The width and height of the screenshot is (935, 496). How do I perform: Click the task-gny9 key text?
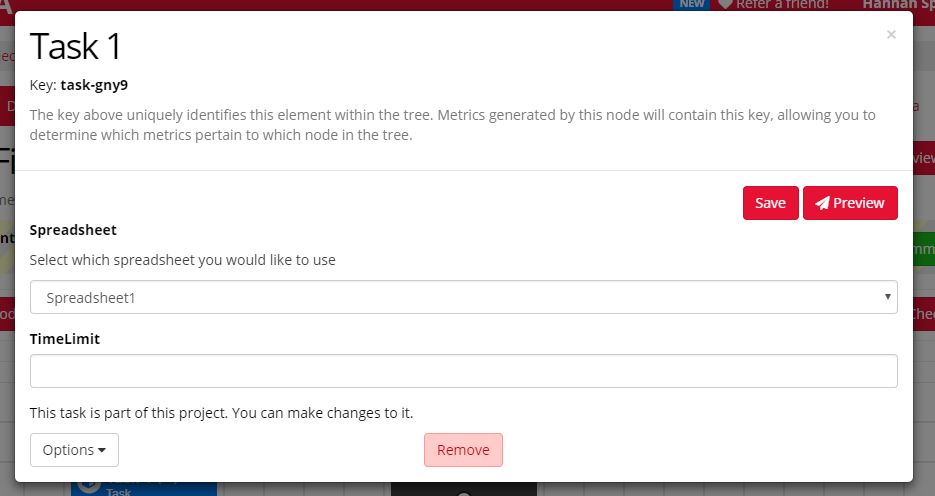94,85
